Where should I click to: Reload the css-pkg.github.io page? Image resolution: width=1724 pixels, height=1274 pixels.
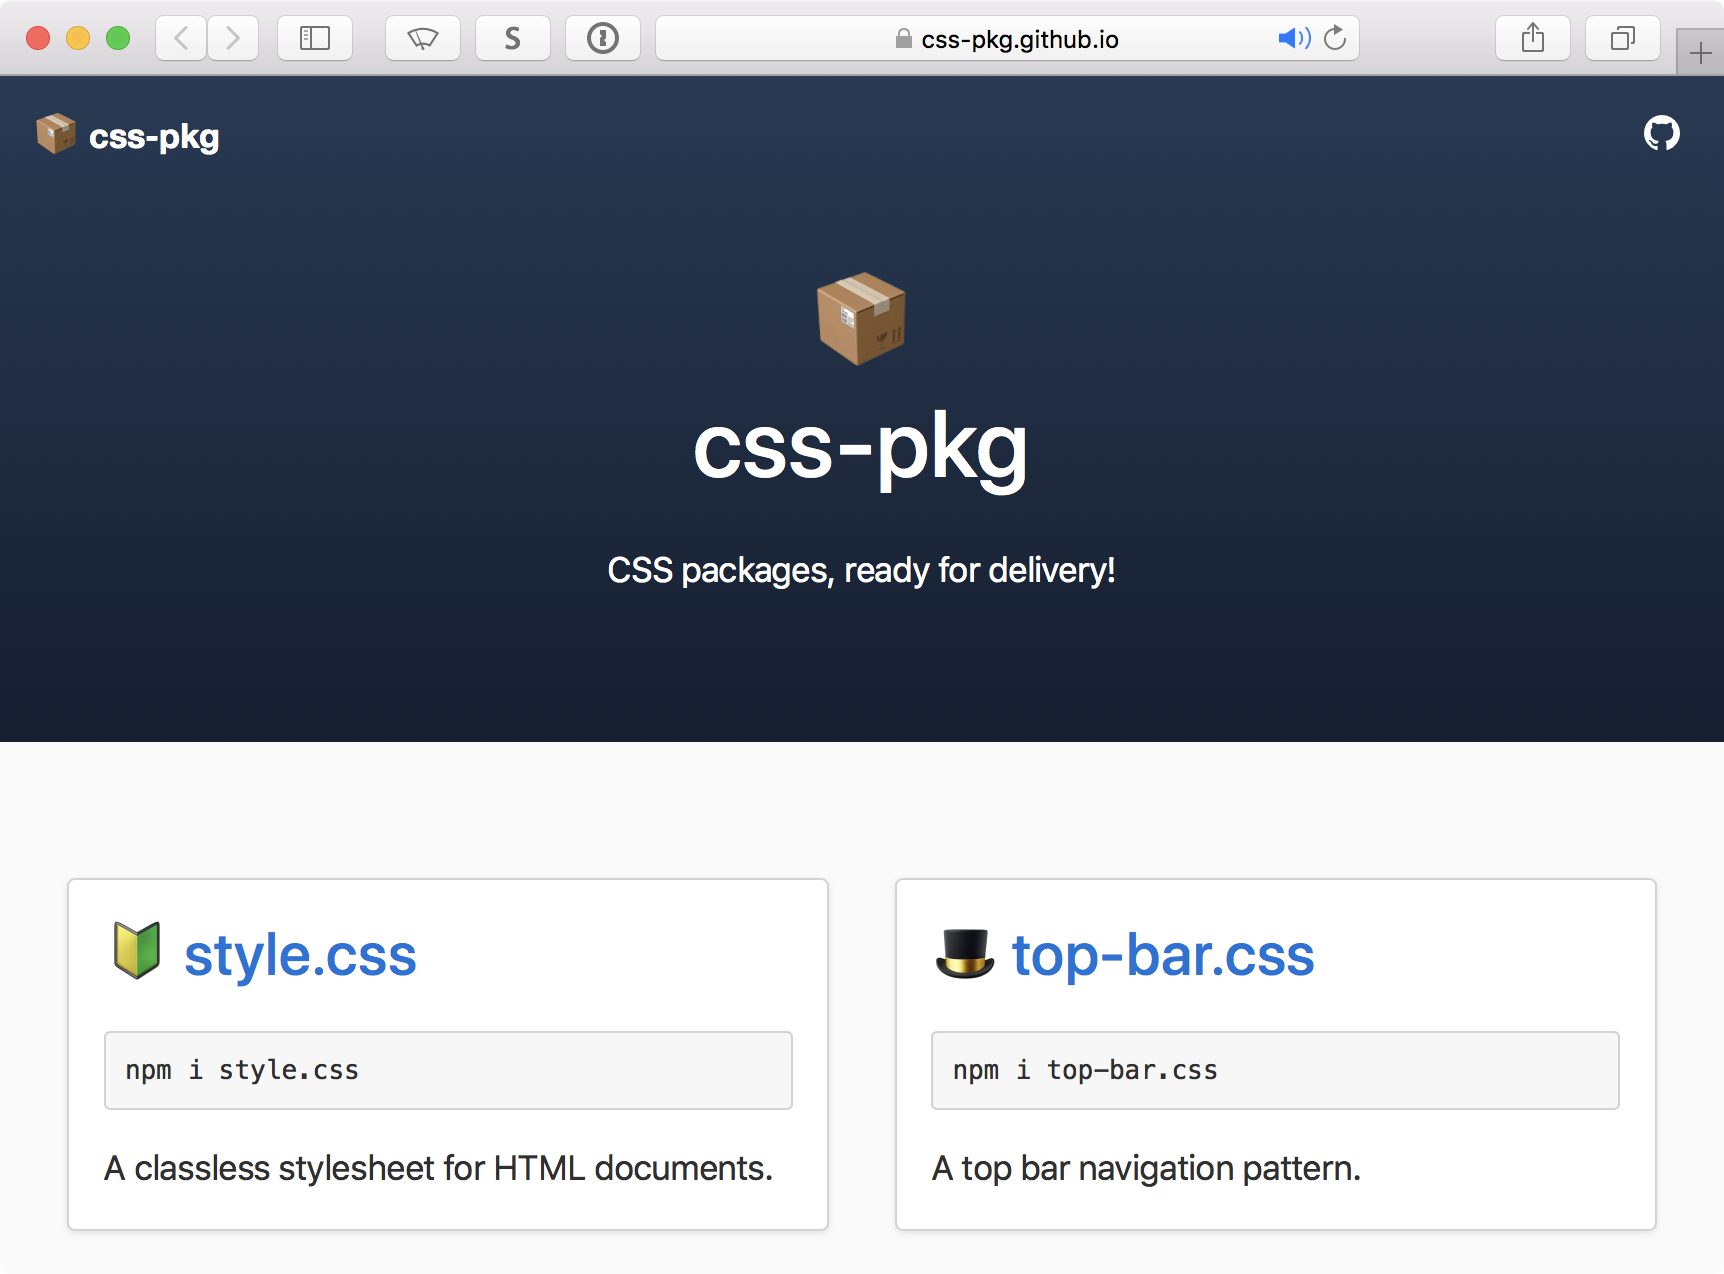(1336, 38)
